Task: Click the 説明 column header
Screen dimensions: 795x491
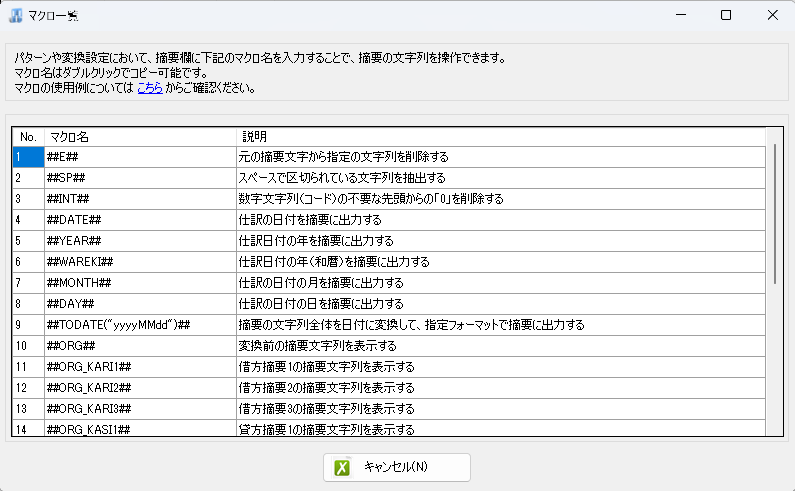Action: click(x=500, y=136)
